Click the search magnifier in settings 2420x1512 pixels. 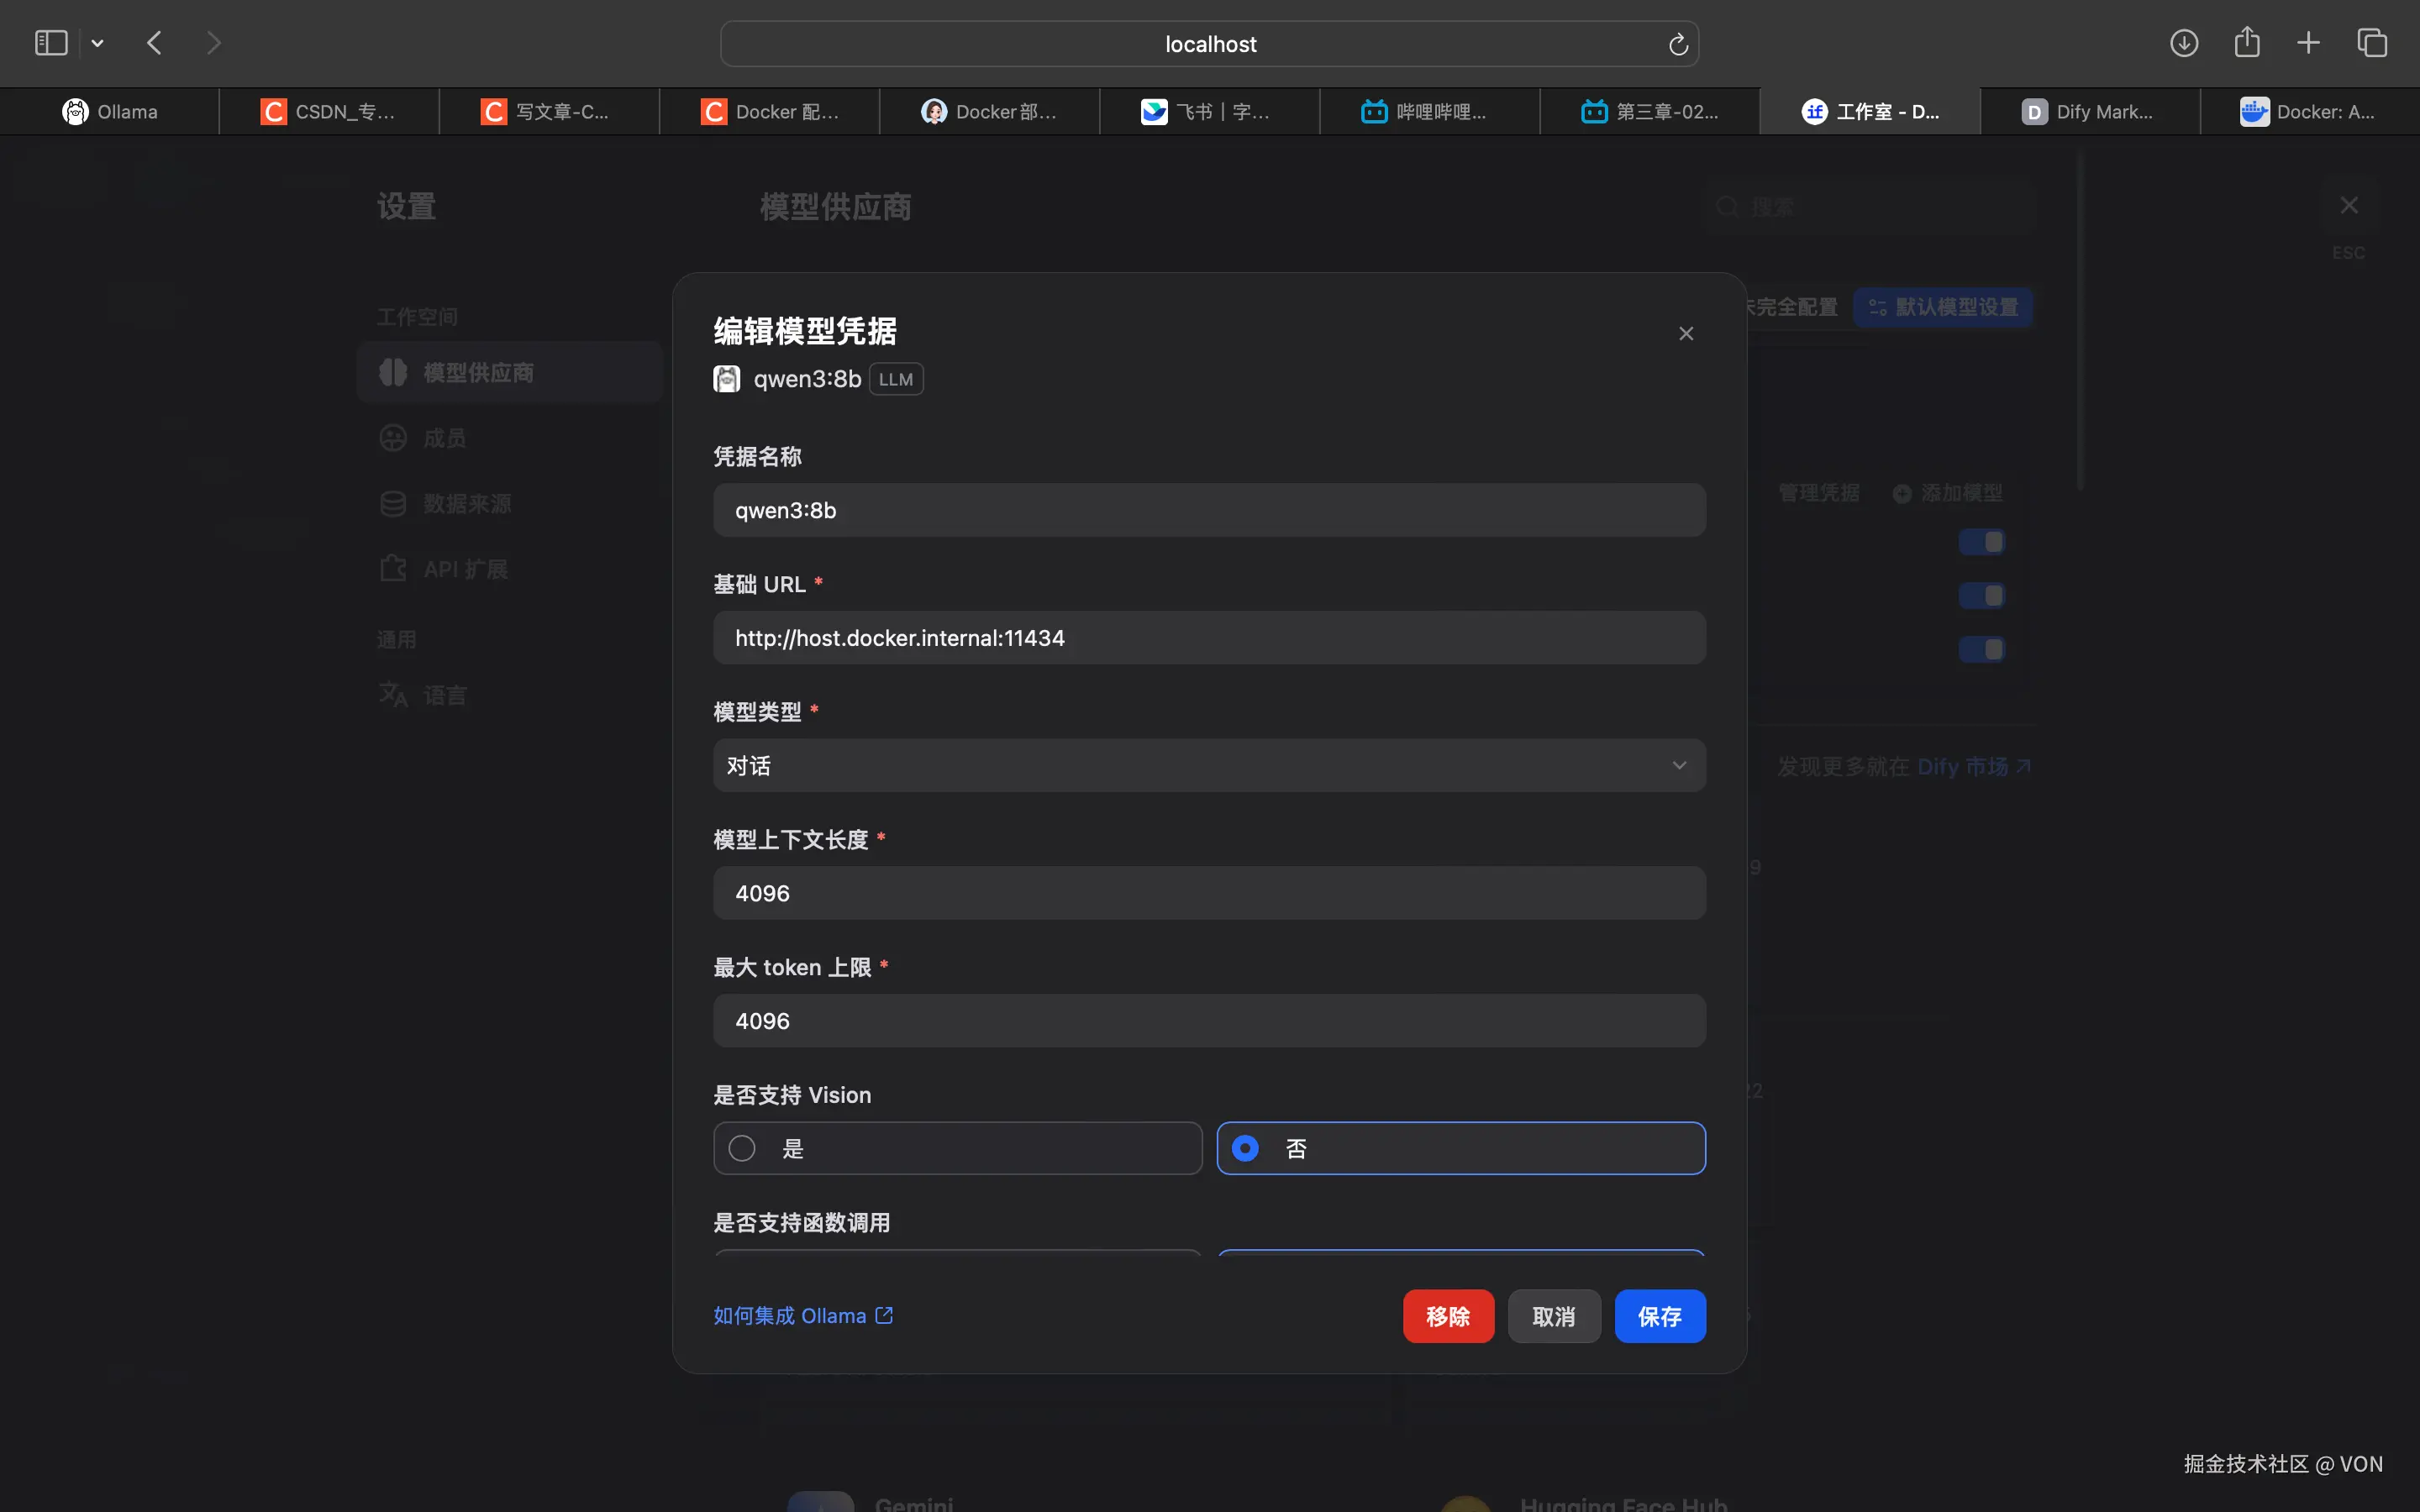click(1726, 207)
